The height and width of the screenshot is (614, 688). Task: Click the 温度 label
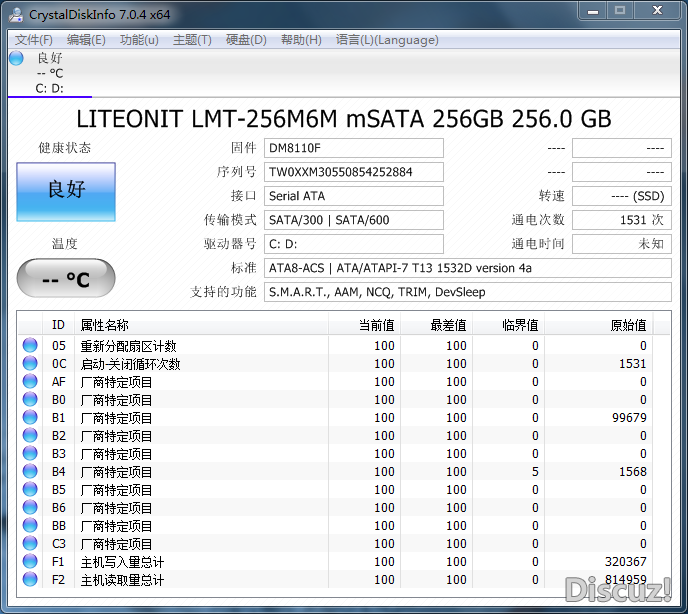(x=64, y=244)
